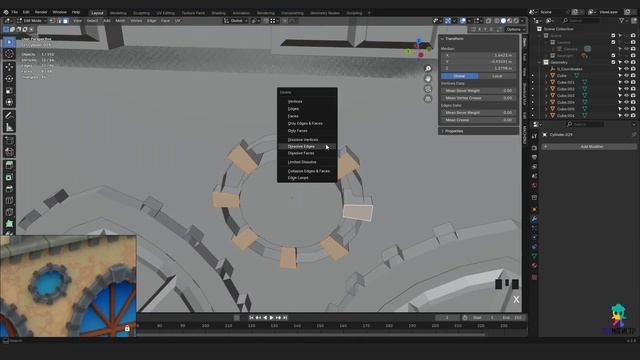Jump to the timeline end frame

point(285,318)
